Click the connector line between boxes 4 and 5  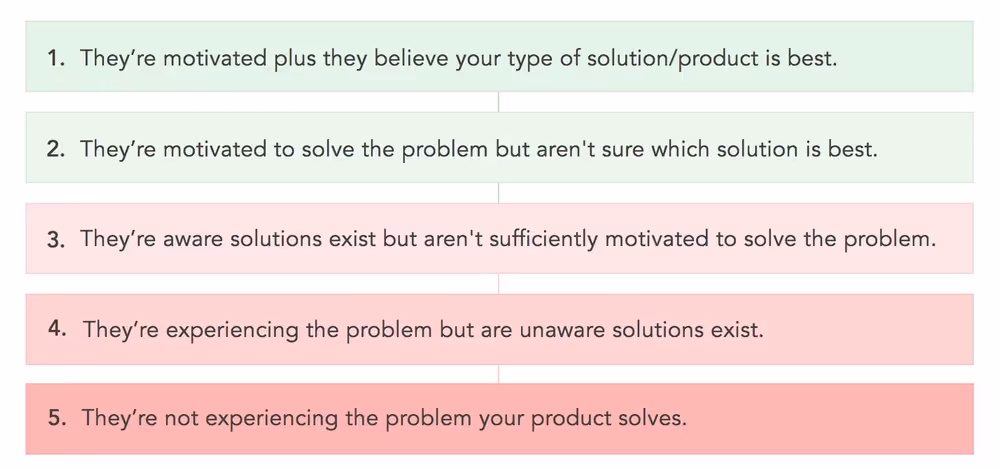pos(498,374)
